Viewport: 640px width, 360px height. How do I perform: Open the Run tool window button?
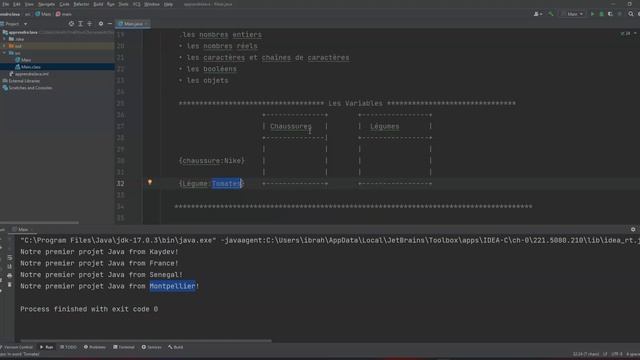[47, 347]
